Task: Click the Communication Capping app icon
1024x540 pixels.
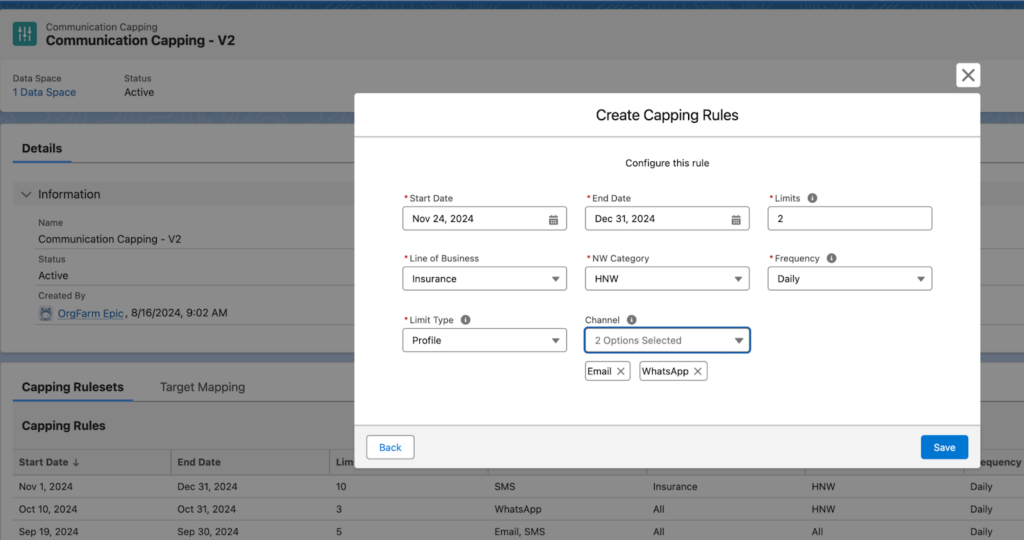Action: click(x=25, y=34)
